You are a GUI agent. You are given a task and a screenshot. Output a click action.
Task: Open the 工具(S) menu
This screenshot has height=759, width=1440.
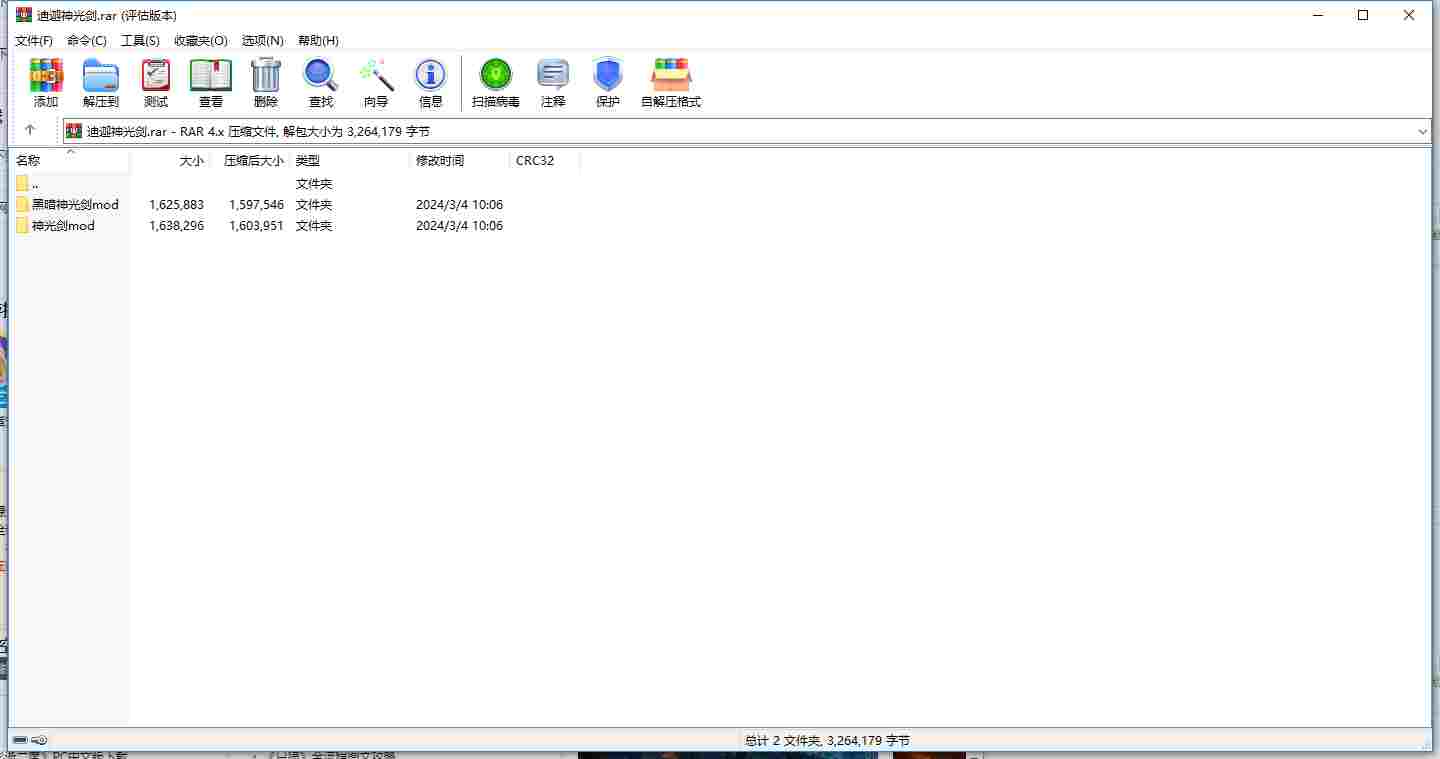coord(140,40)
